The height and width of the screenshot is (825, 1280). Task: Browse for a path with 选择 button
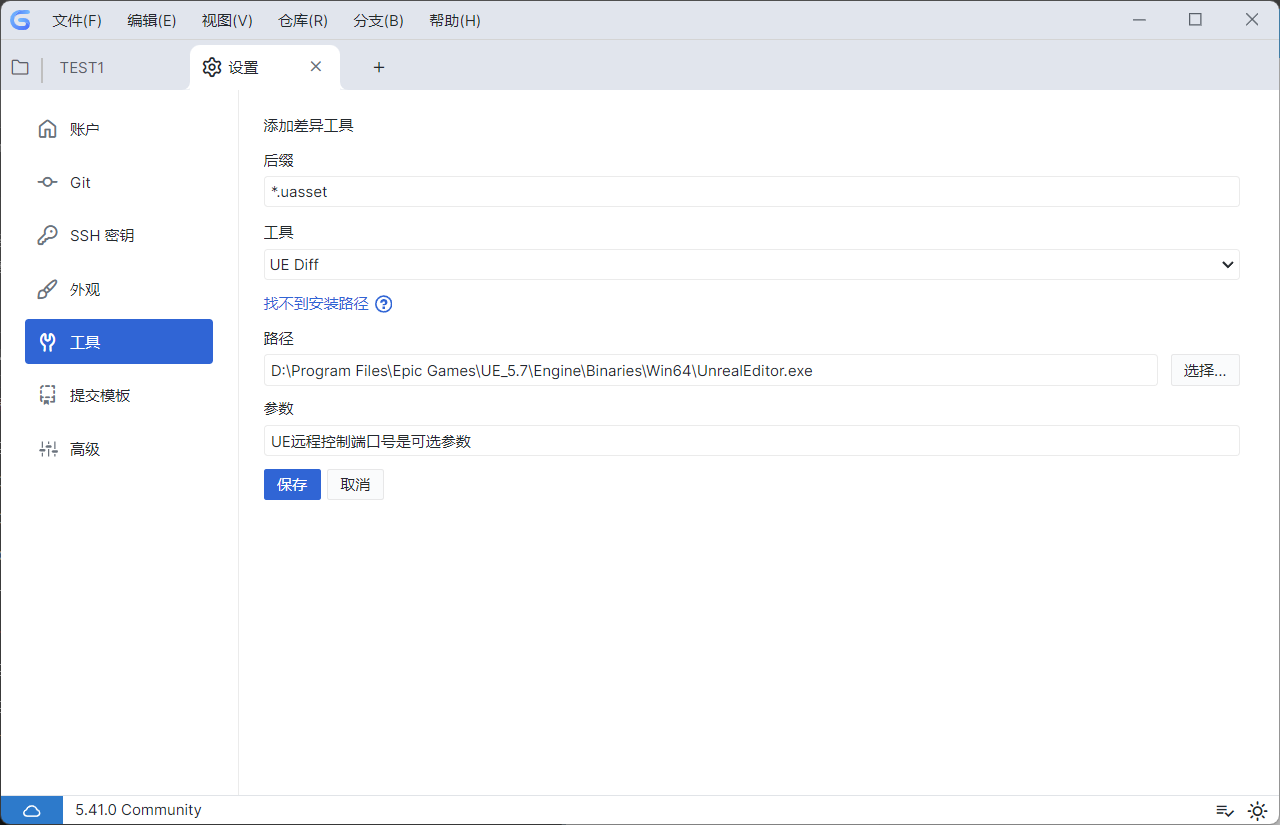[1205, 370]
